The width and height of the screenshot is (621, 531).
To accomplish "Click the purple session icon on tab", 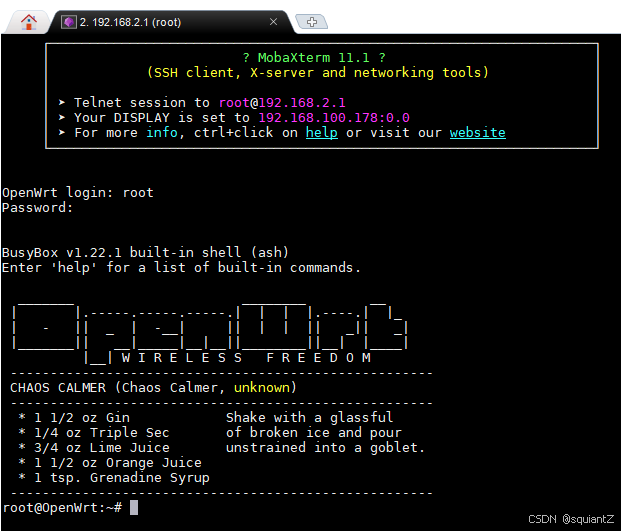I will point(69,22).
